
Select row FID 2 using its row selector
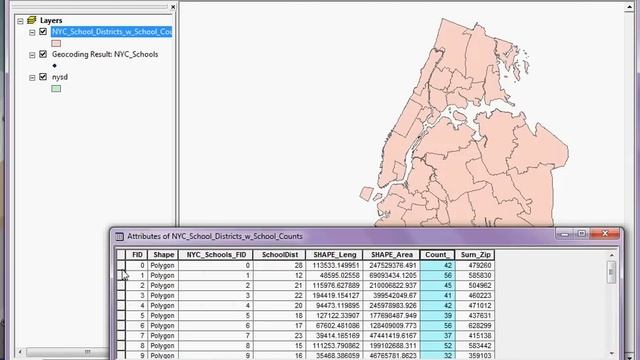point(121,285)
